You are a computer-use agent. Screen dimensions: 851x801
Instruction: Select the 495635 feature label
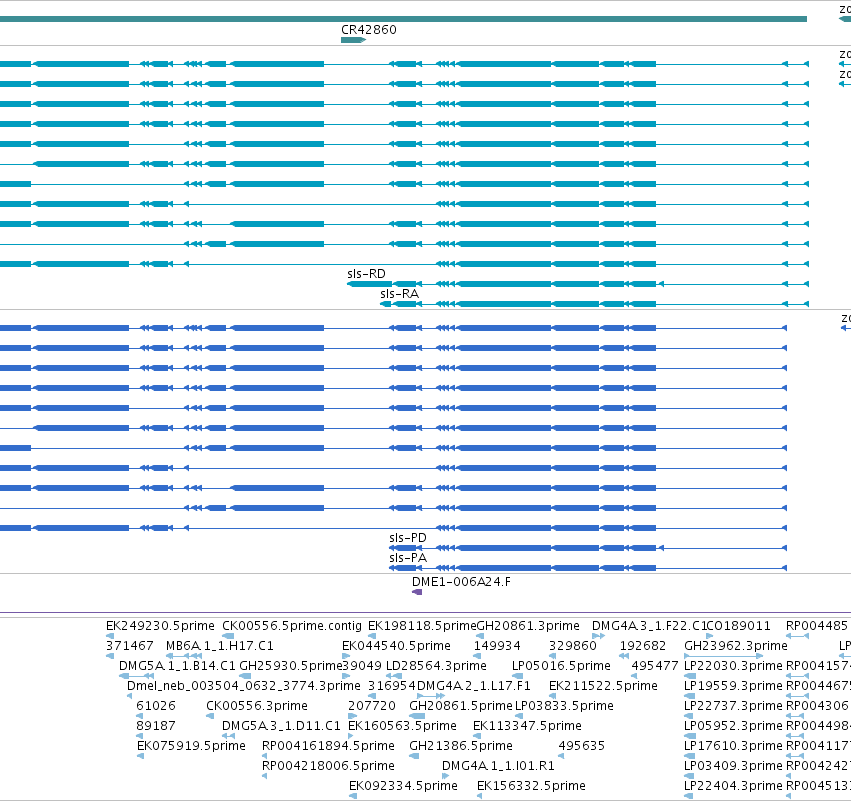[581, 746]
